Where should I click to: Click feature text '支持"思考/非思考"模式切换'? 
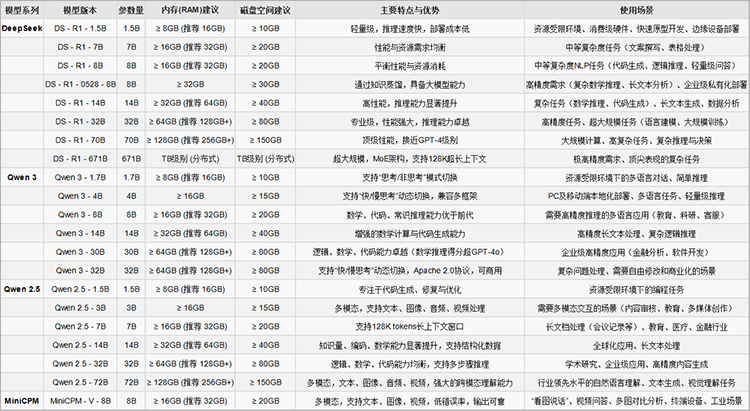[410, 178]
